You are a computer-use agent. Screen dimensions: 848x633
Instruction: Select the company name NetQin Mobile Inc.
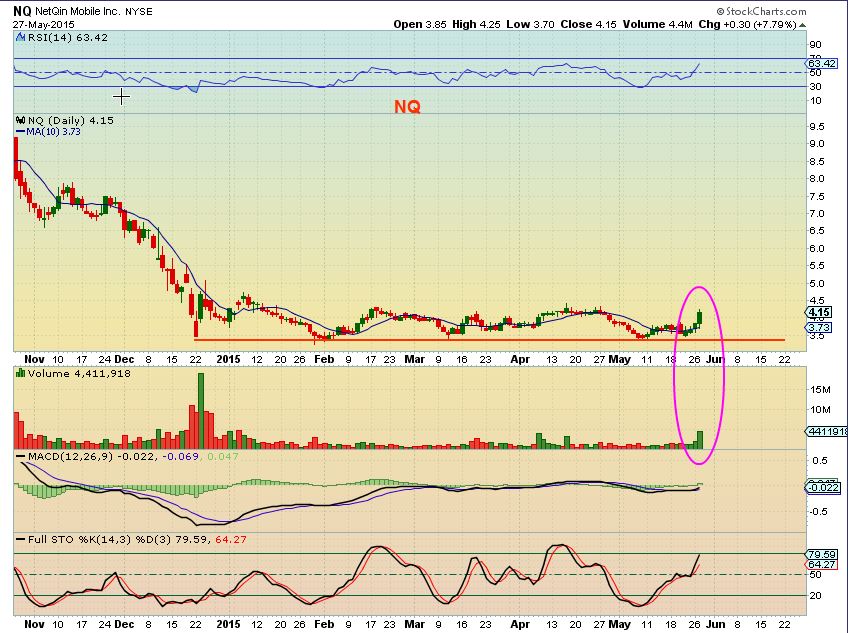coord(78,11)
